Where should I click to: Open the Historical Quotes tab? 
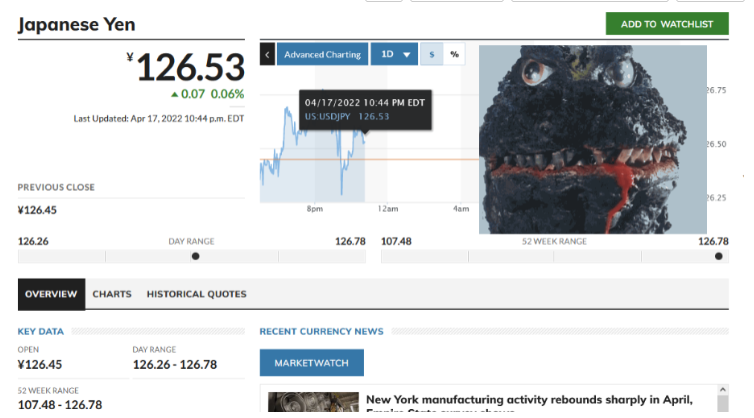(x=196, y=294)
